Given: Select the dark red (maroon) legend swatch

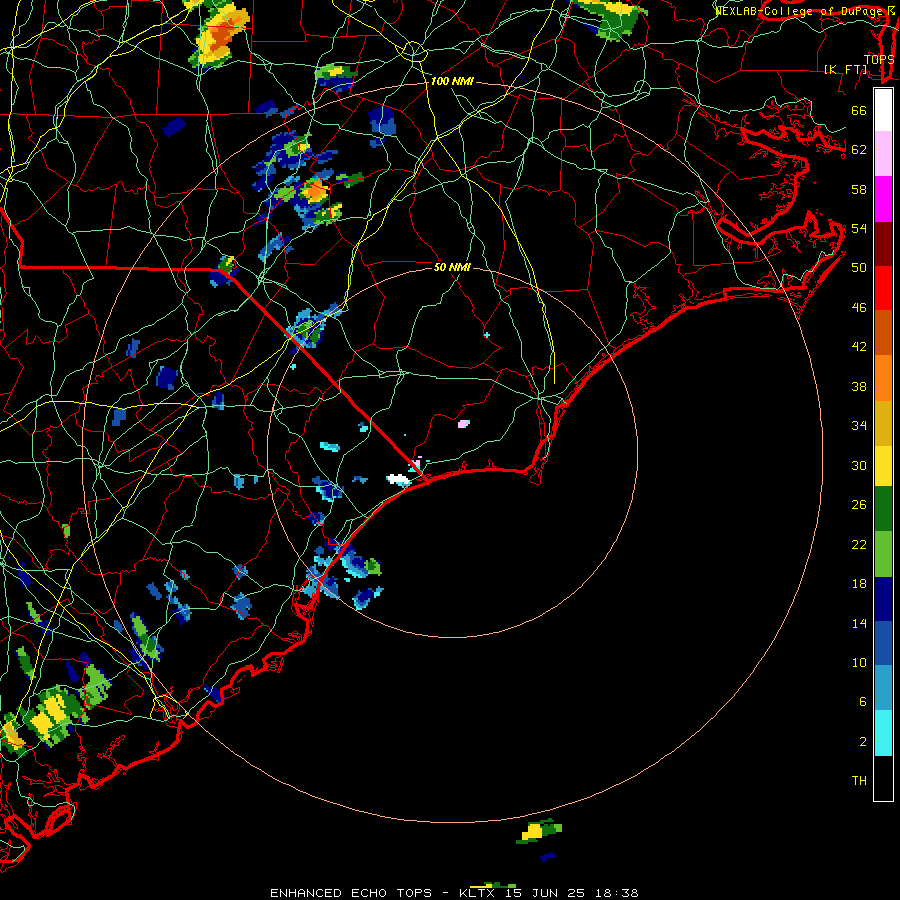Looking at the screenshot, I should point(883,243).
